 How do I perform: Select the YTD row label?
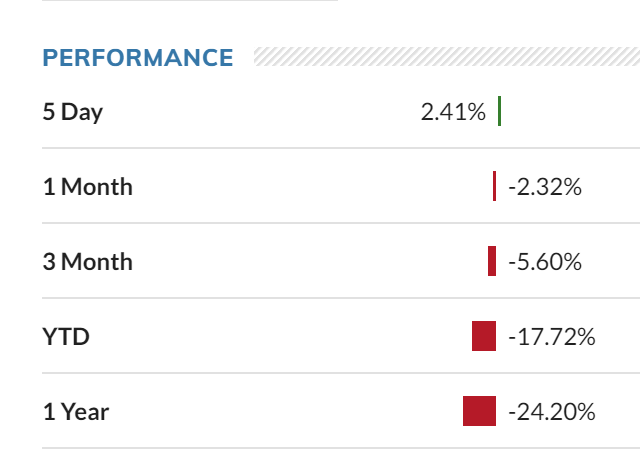tap(66, 337)
